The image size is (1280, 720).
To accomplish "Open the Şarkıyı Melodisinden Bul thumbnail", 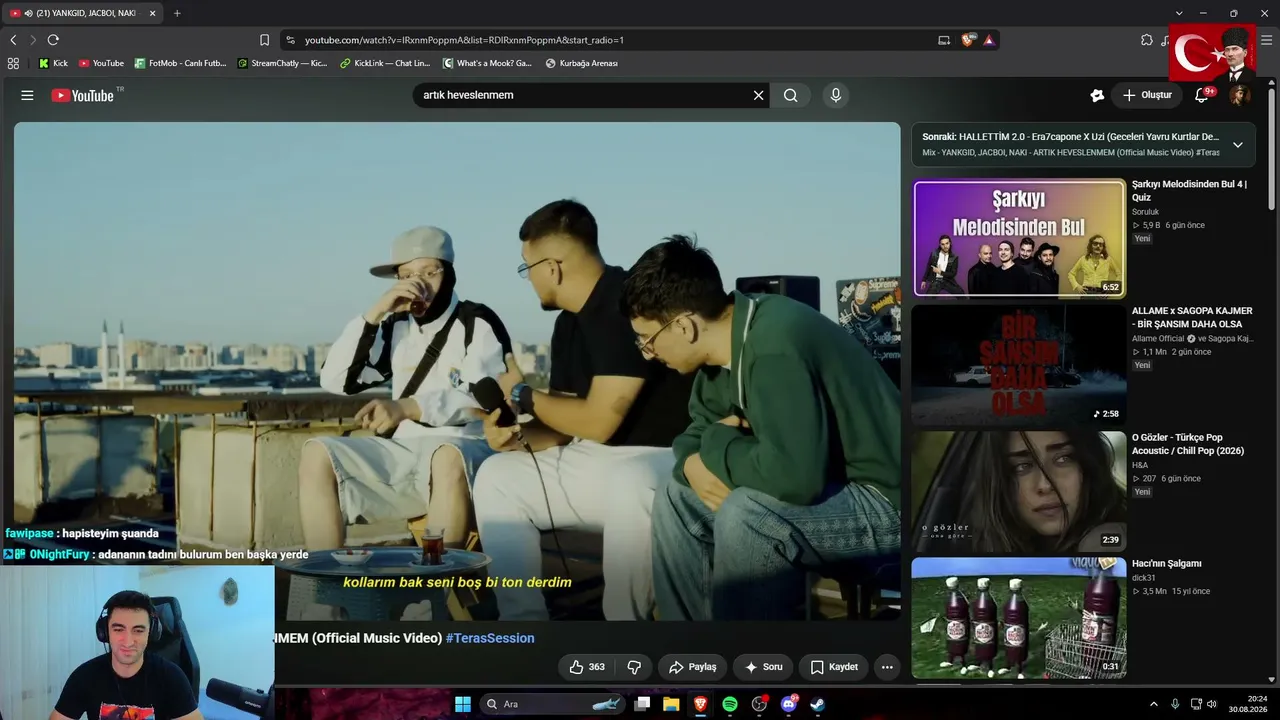I will coord(1019,238).
